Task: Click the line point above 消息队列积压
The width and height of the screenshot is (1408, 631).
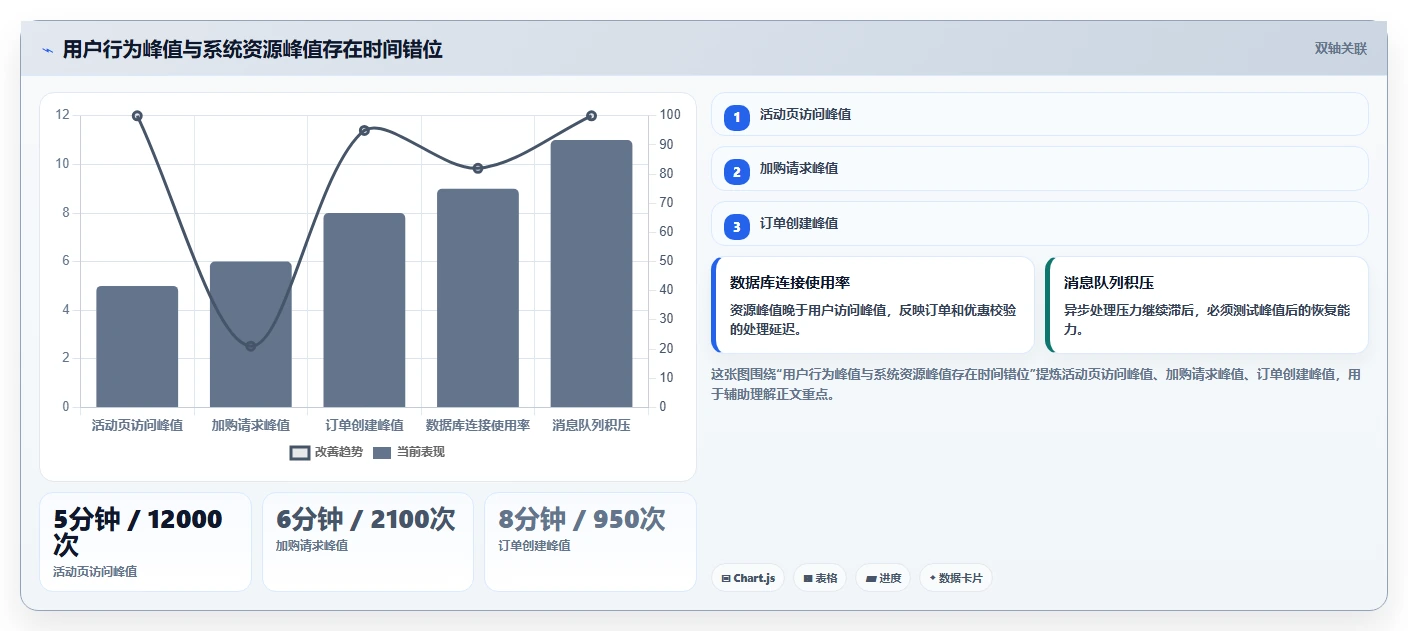Action: tap(591, 116)
